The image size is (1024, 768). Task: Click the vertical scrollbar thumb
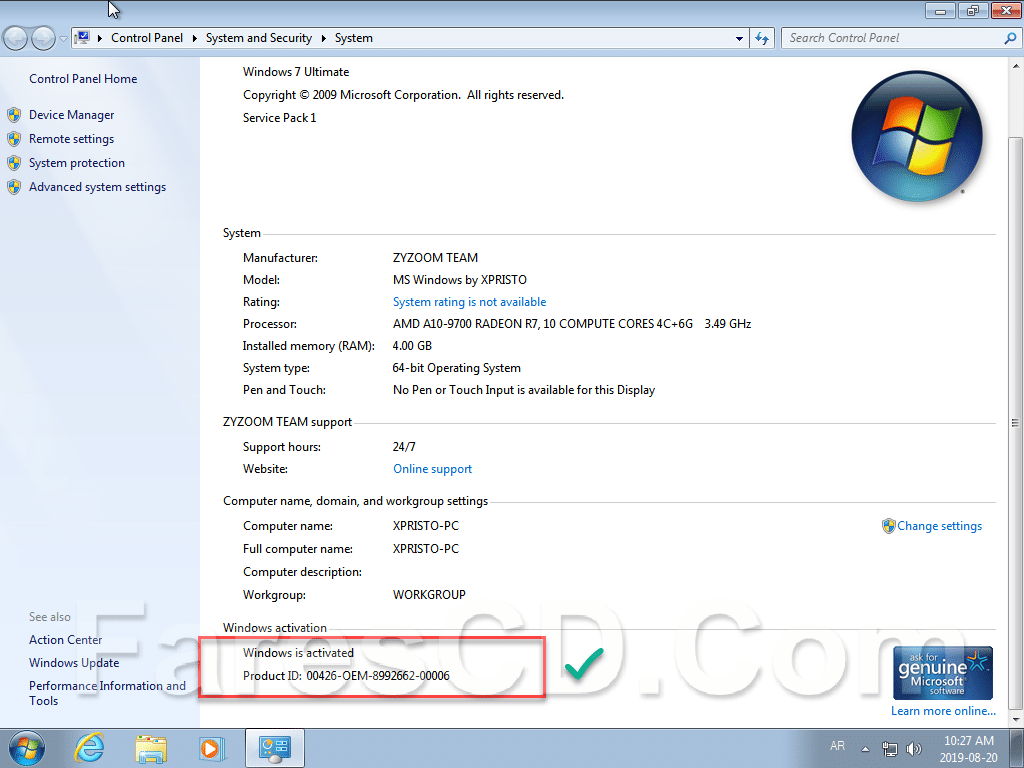coord(1016,423)
